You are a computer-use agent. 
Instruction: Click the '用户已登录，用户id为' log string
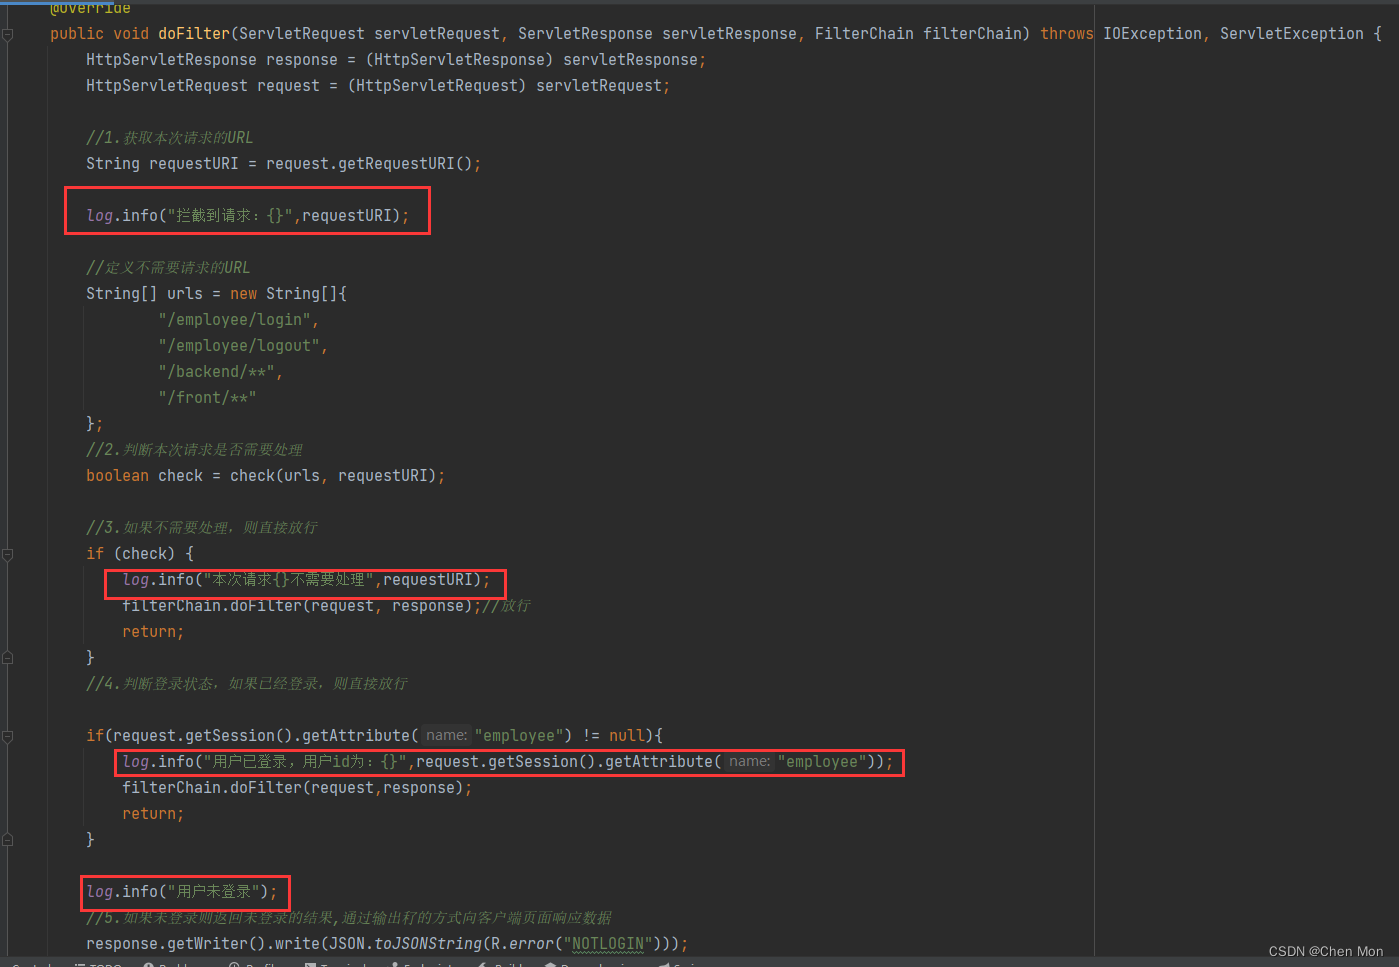click(x=305, y=762)
